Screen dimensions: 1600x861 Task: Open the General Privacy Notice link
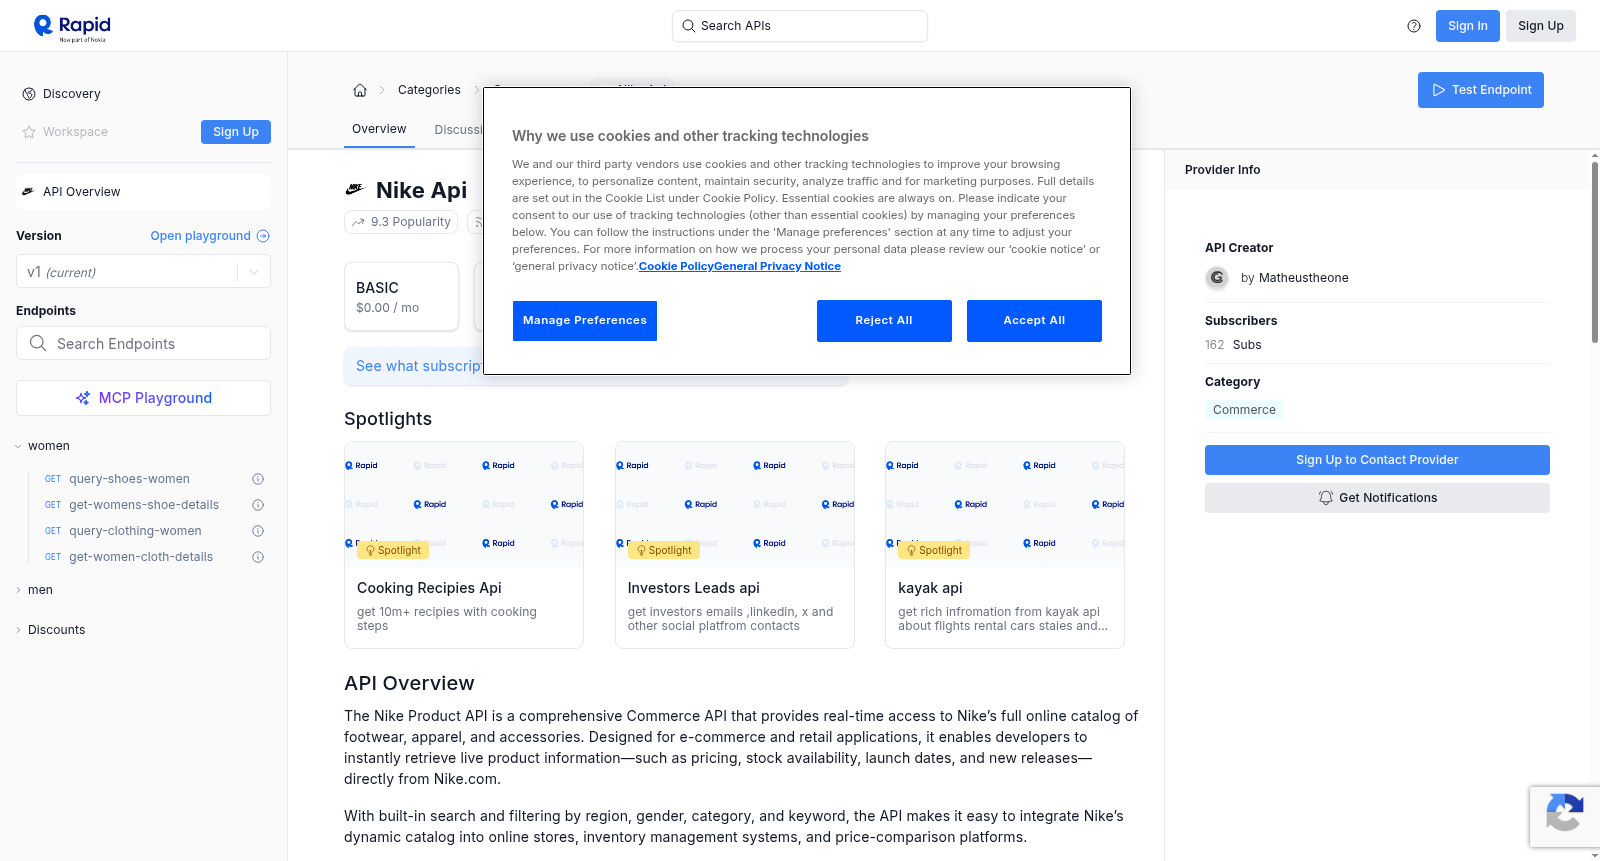[x=777, y=266]
